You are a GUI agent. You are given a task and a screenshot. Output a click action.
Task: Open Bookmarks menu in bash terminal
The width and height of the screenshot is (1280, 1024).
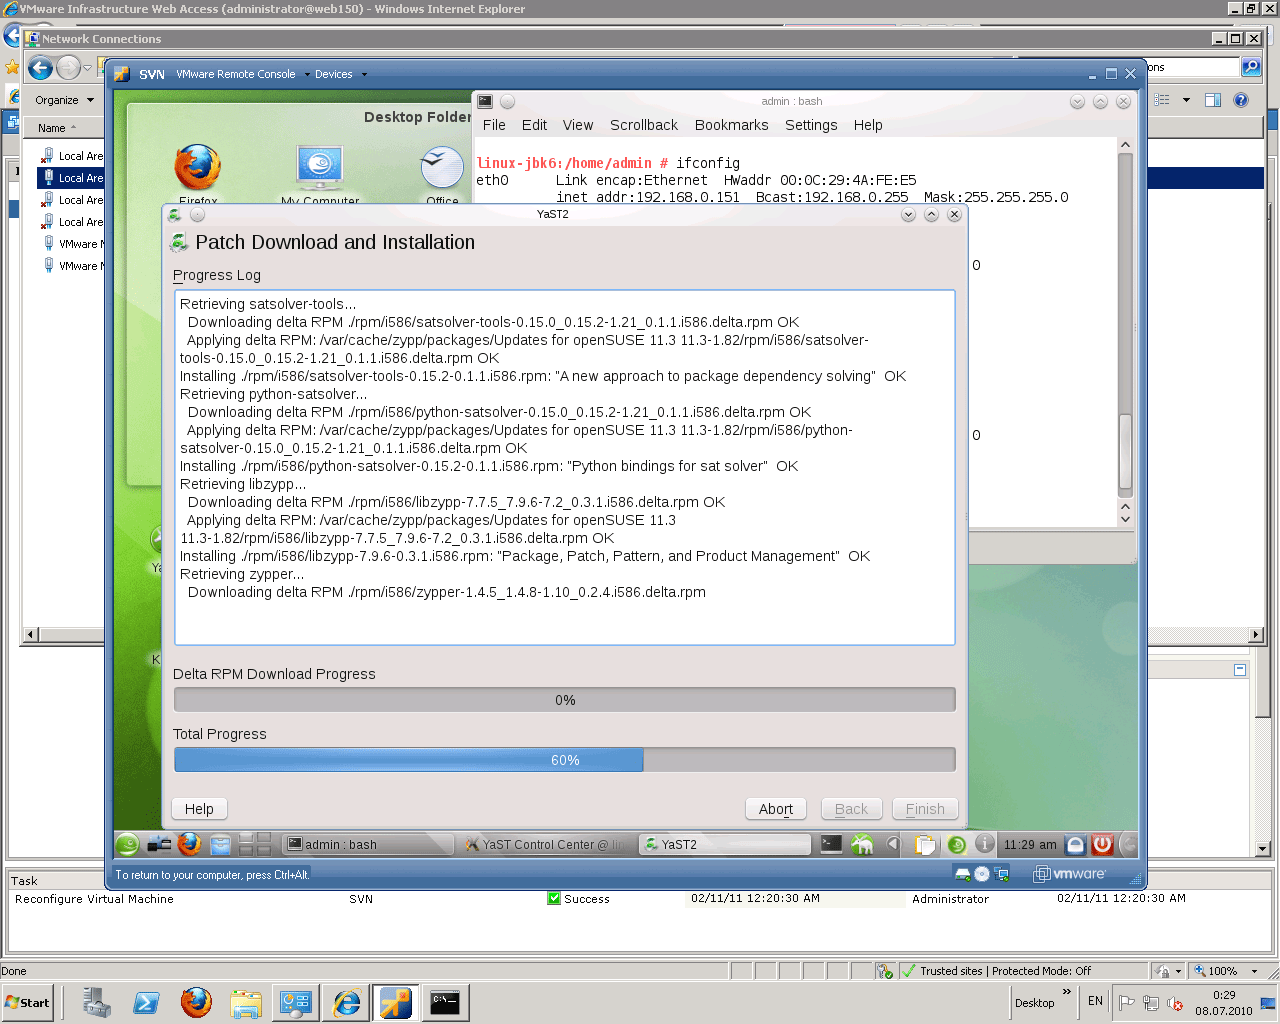click(732, 125)
